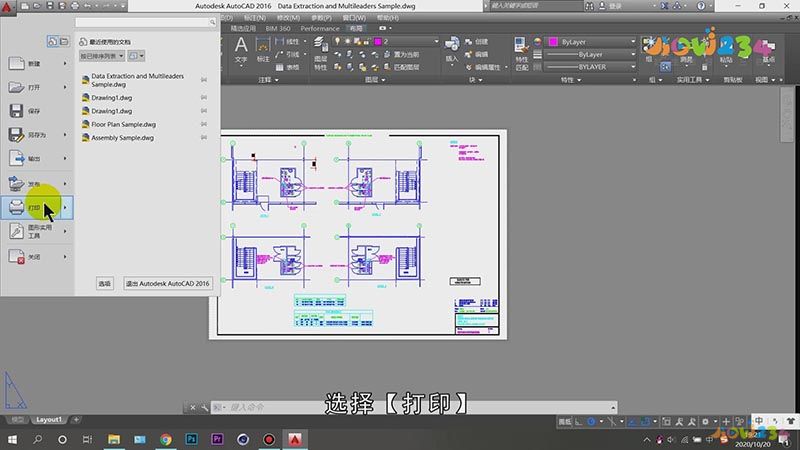The width and height of the screenshot is (800, 450).
Task: Open Layer Properties (图层特性) icon
Action: (320, 54)
